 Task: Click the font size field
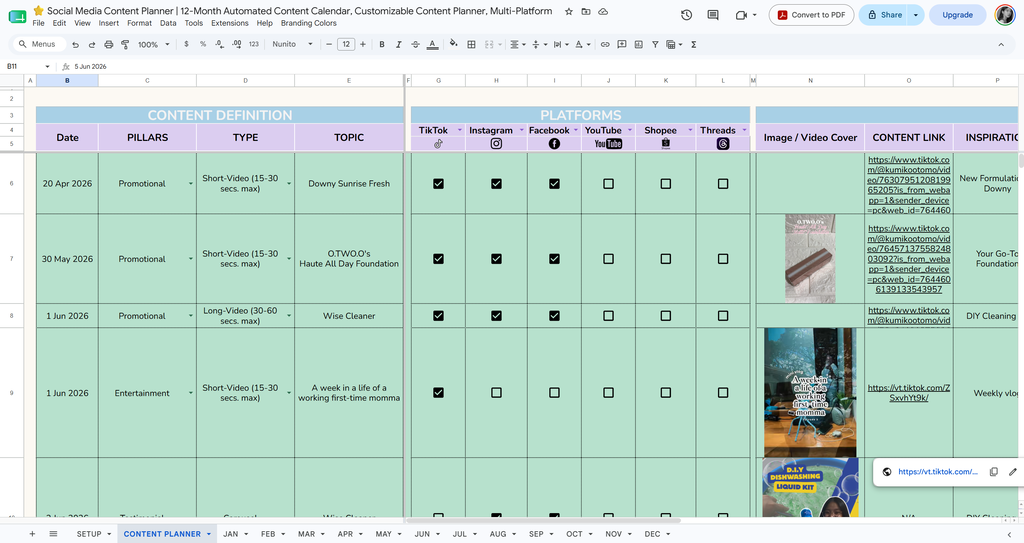[346, 44]
